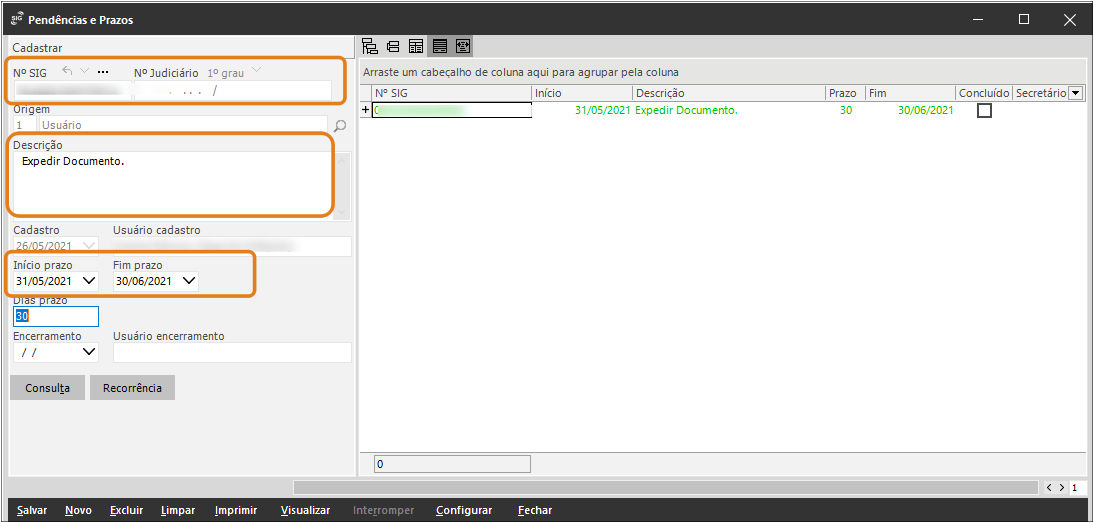Click the Prazo cell showing 30 in grid
This screenshot has height=523, width=1094.
pos(846,110)
